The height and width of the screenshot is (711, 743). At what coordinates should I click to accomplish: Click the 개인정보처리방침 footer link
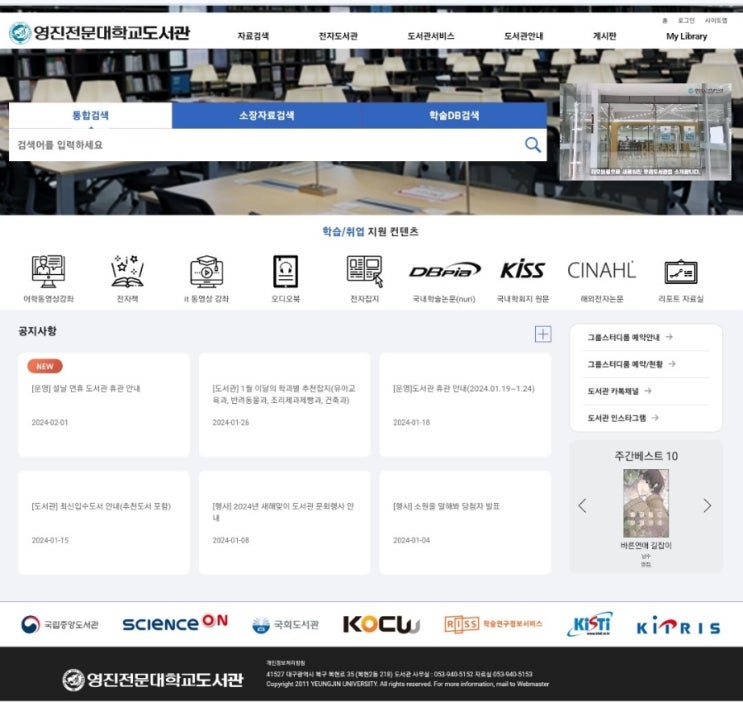coord(286,663)
